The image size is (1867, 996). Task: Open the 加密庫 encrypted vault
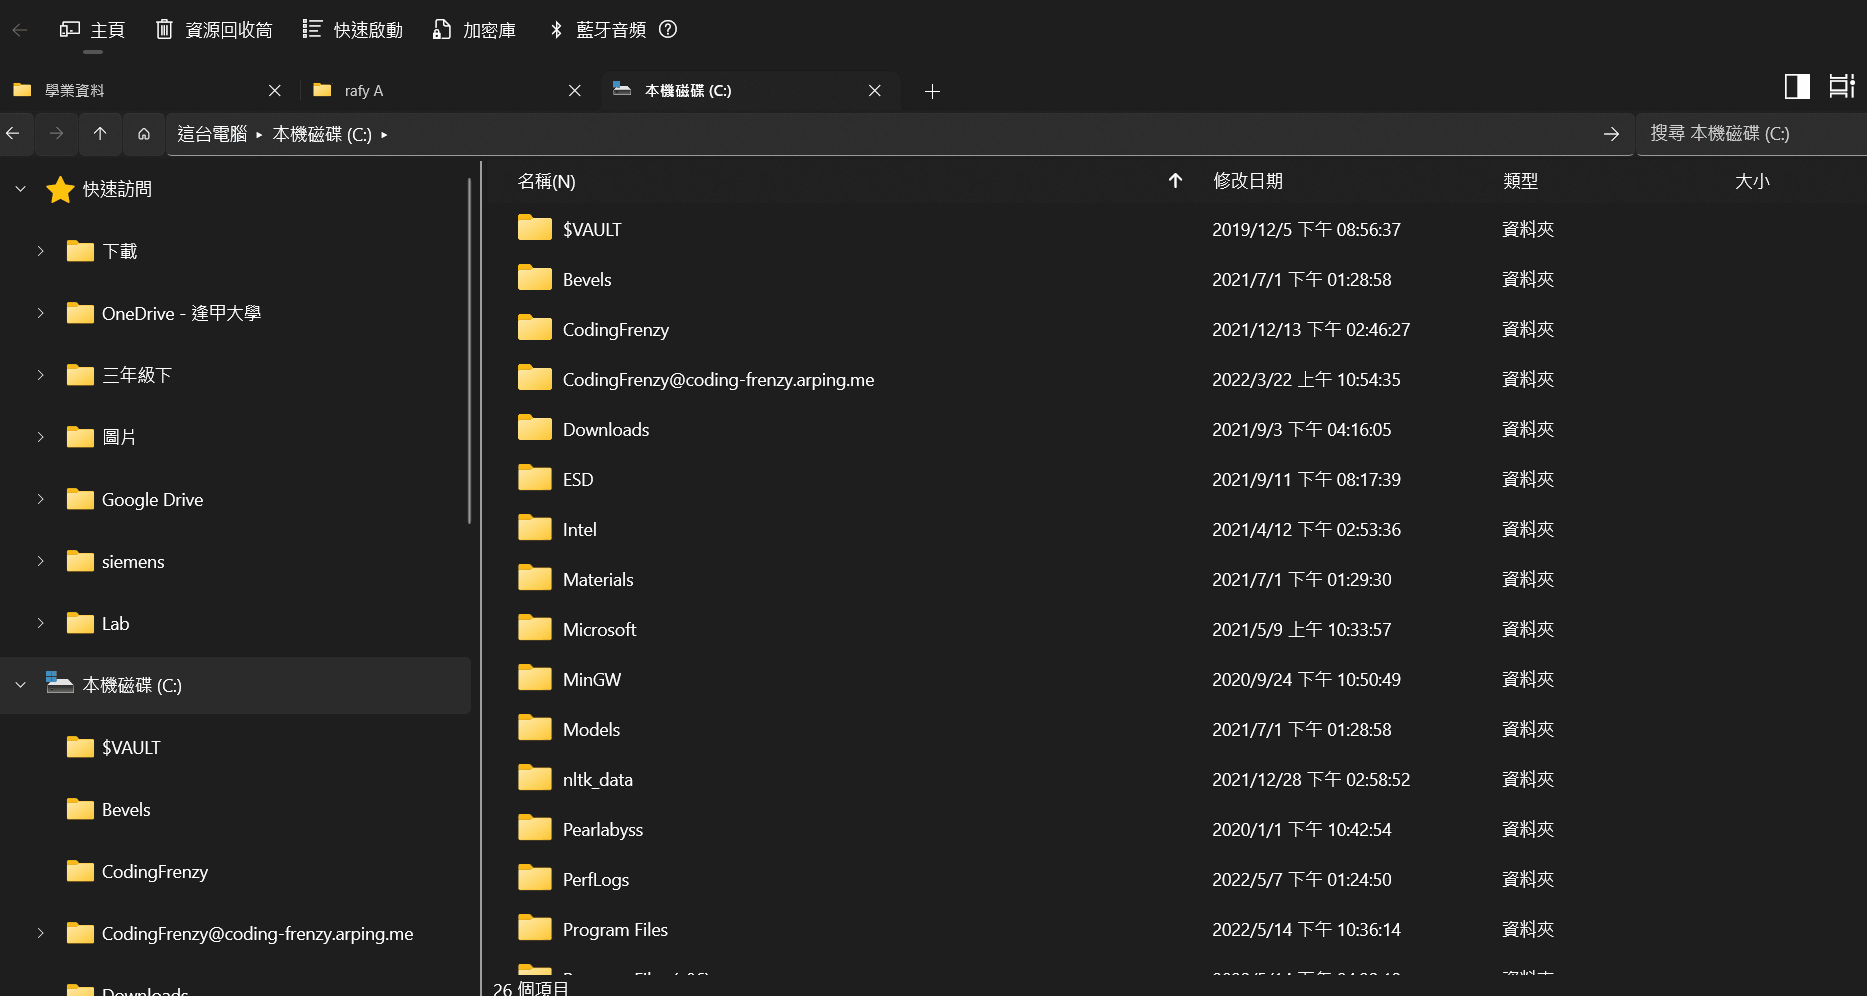474,30
